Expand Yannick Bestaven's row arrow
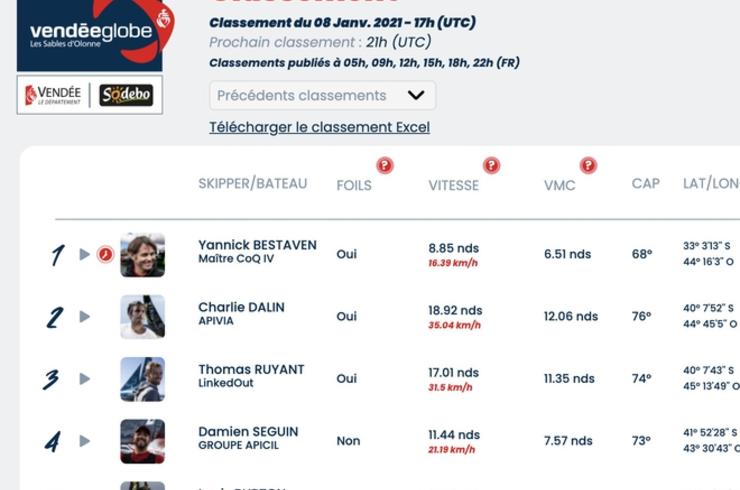 pyautogui.click(x=84, y=254)
